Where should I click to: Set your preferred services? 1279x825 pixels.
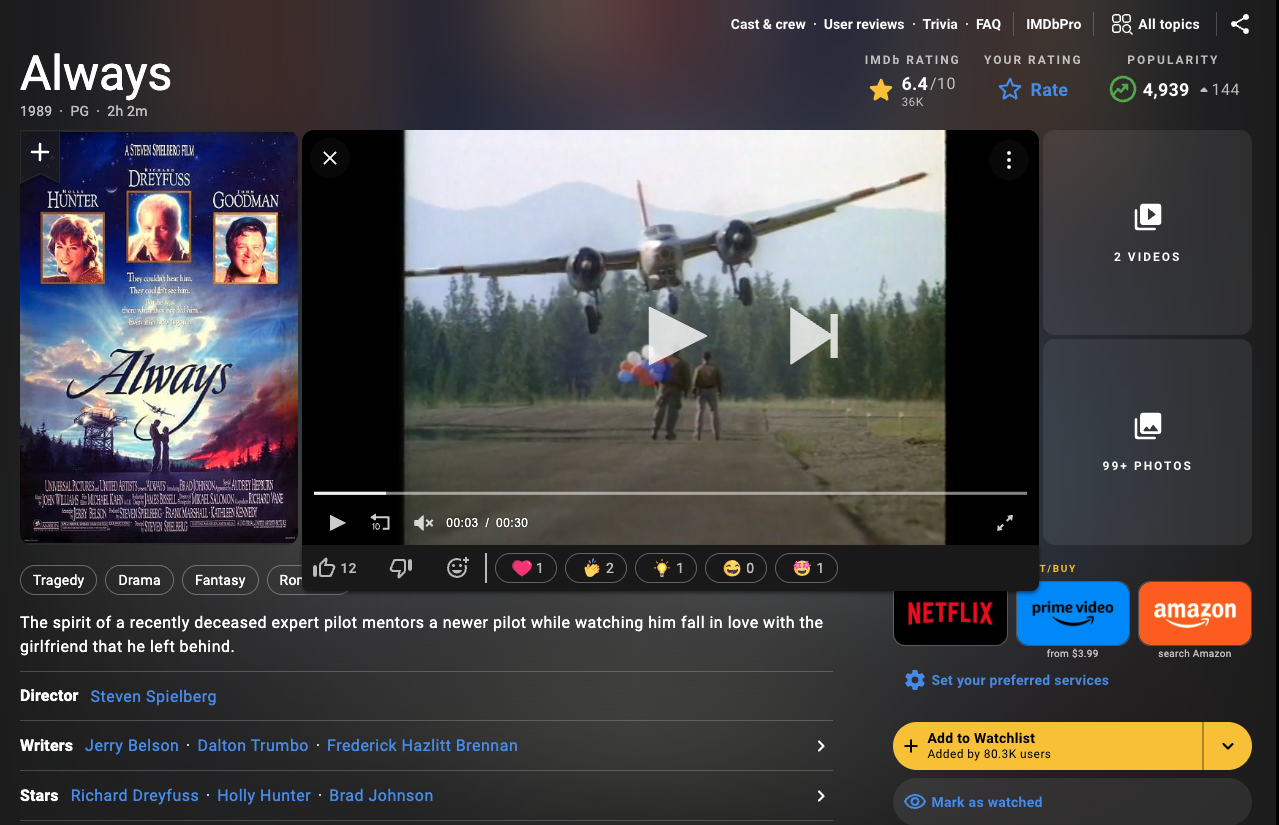click(1007, 680)
